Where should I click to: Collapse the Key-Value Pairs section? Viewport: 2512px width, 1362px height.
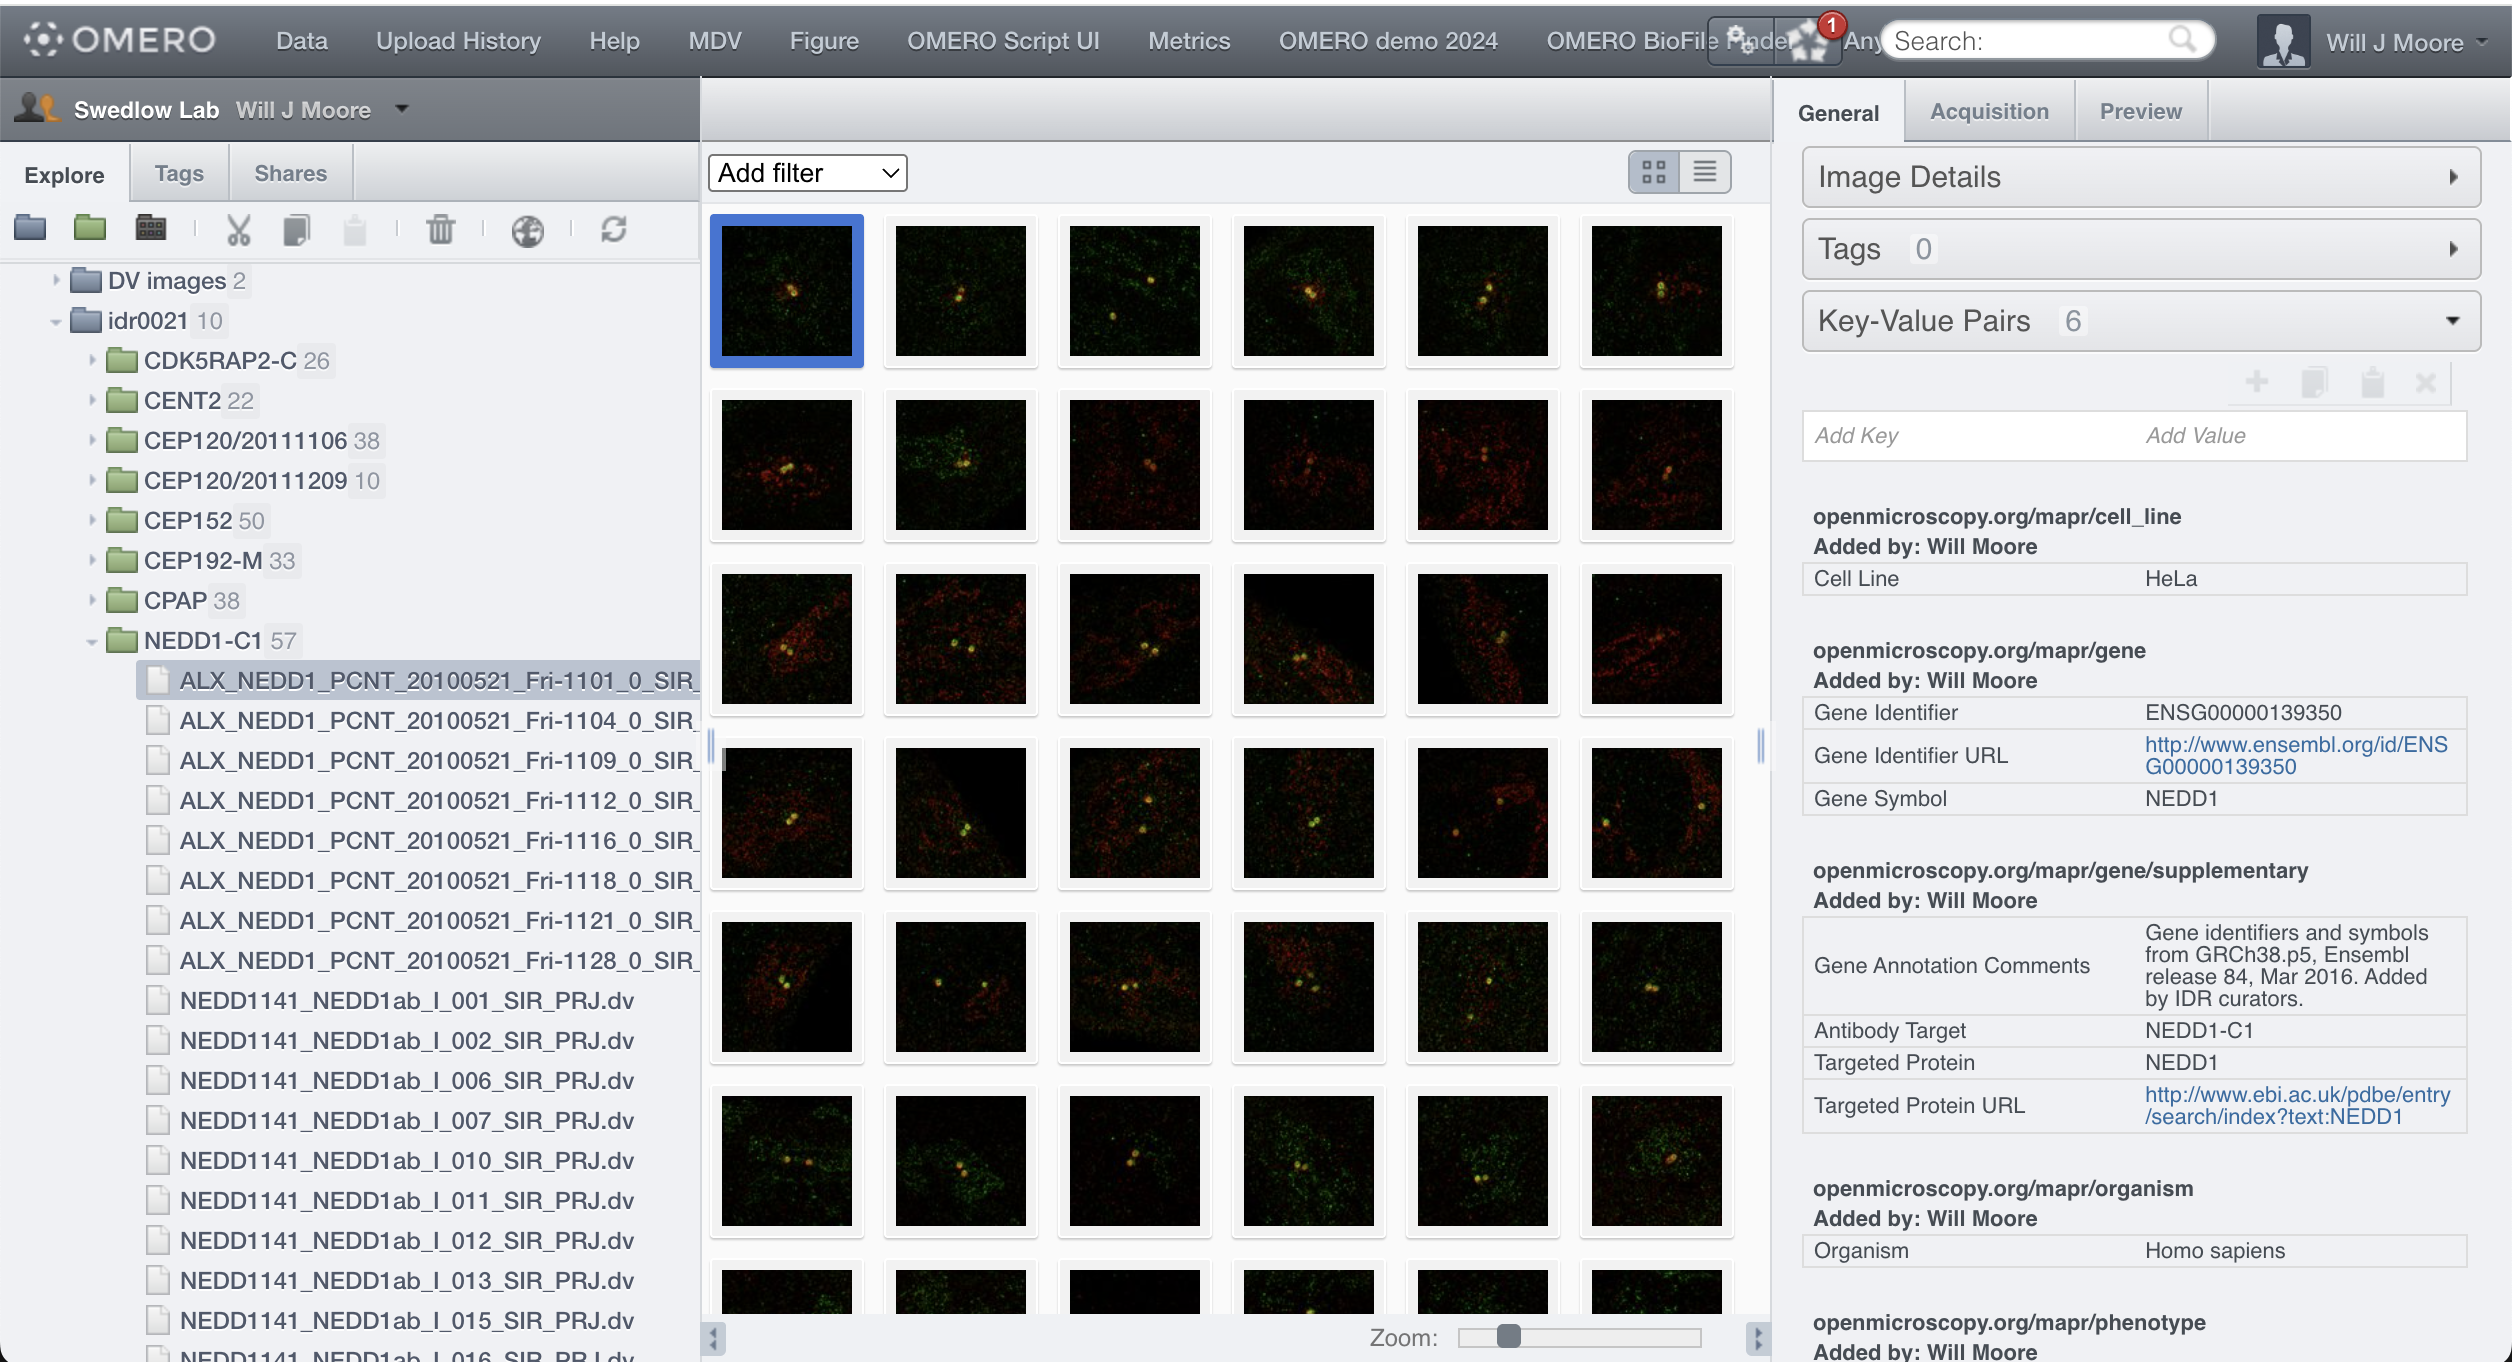pos(2141,321)
